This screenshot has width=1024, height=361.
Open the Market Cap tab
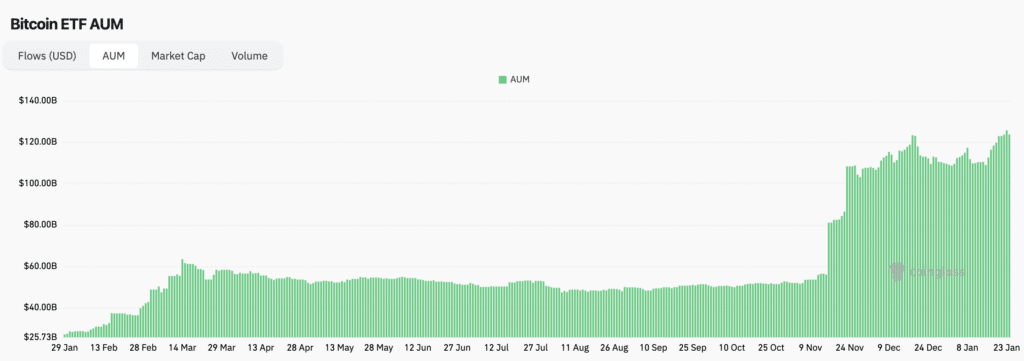click(x=178, y=56)
